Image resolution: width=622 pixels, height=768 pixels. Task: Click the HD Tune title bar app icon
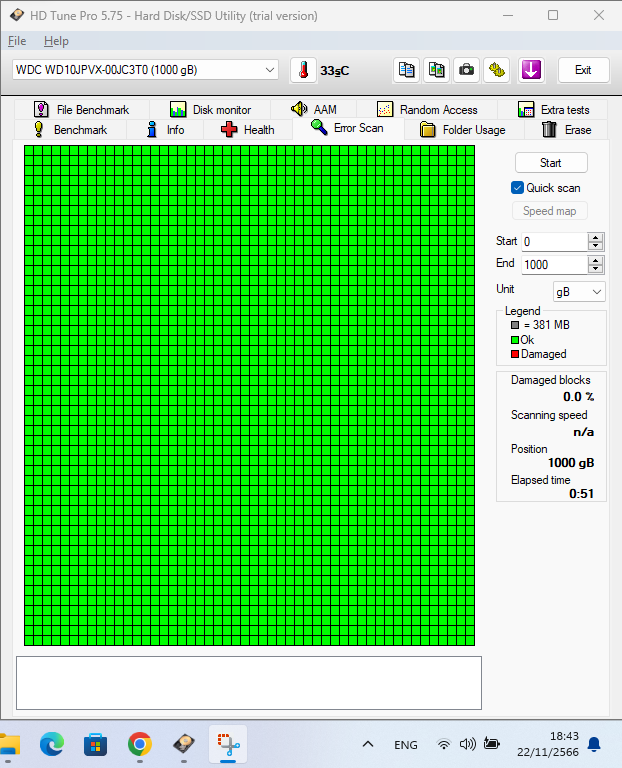coord(17,15)
